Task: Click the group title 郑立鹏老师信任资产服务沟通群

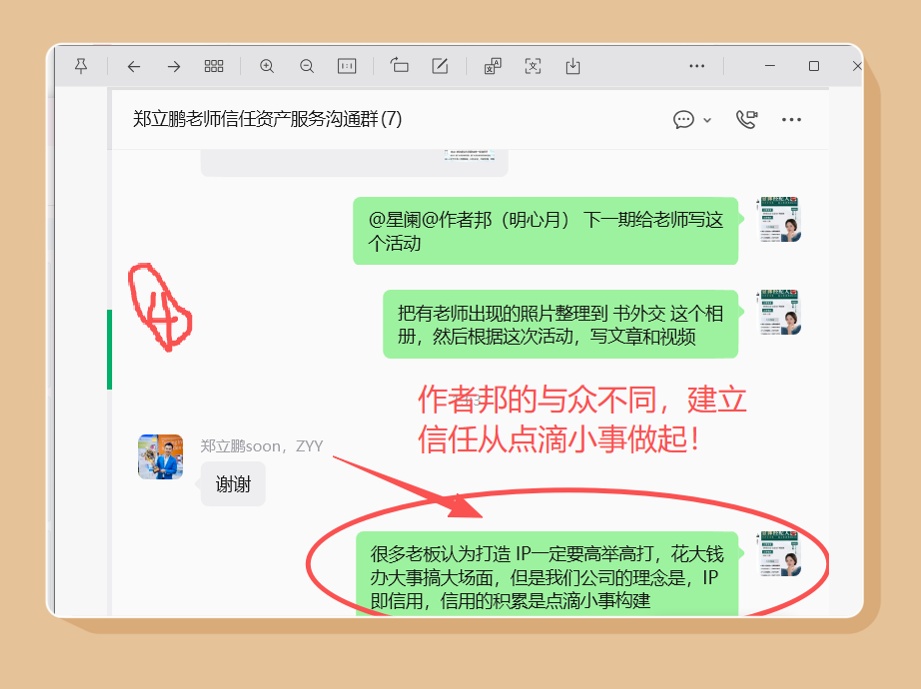Action: [267, 119]
